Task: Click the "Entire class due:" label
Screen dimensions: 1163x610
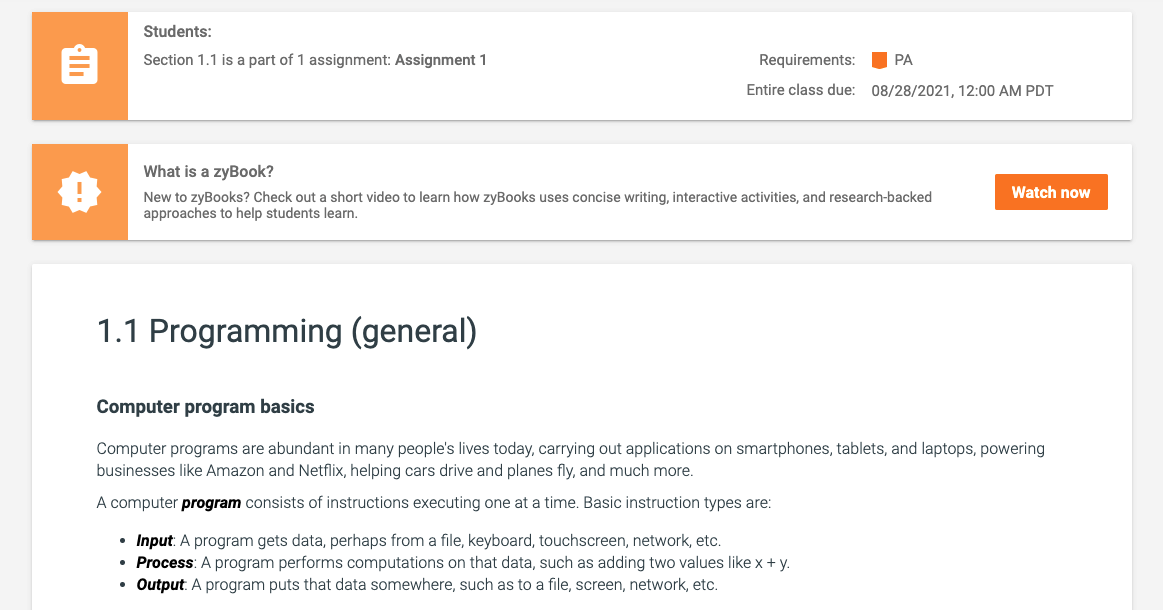Action: (800, 90)
